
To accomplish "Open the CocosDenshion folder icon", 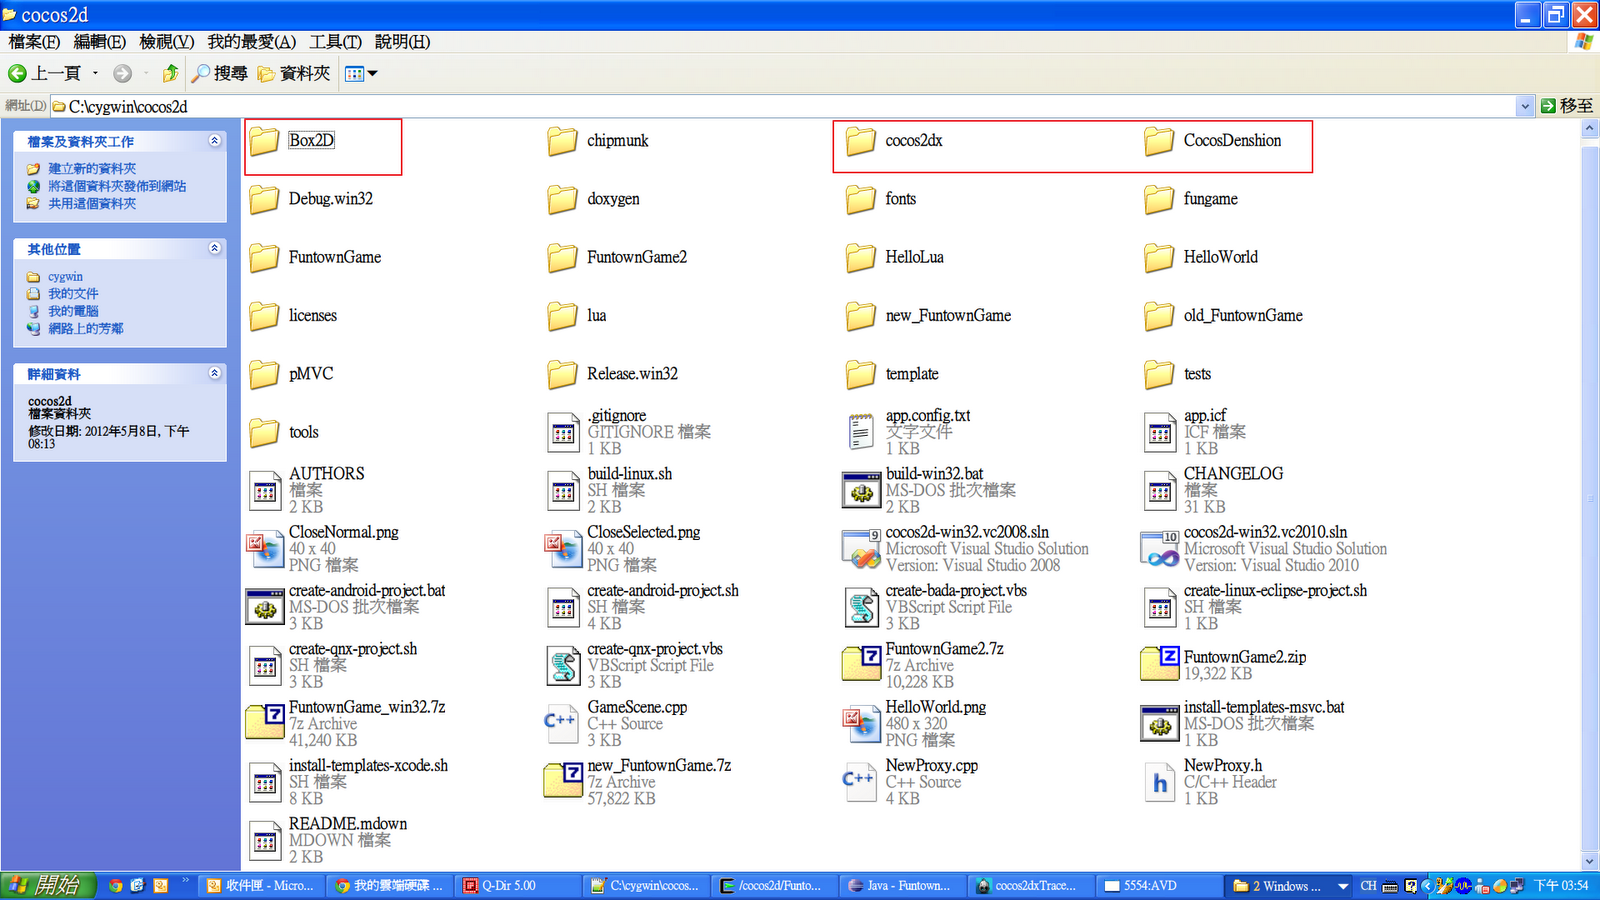I will 1159,141.
